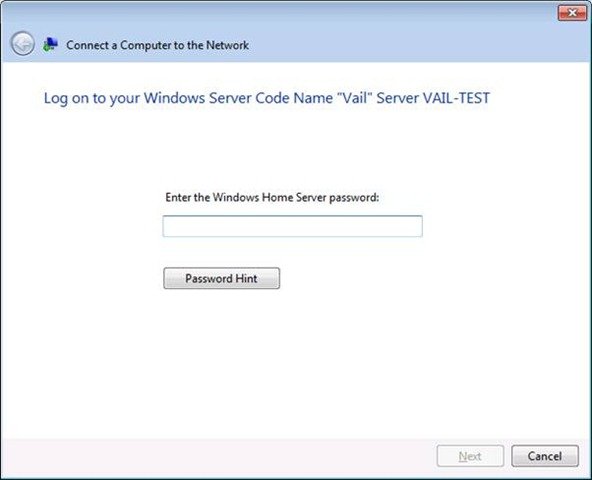Focus the Windows Home Server password field
The width and height of the screenshot is (592, 480).
coord(293,226)
